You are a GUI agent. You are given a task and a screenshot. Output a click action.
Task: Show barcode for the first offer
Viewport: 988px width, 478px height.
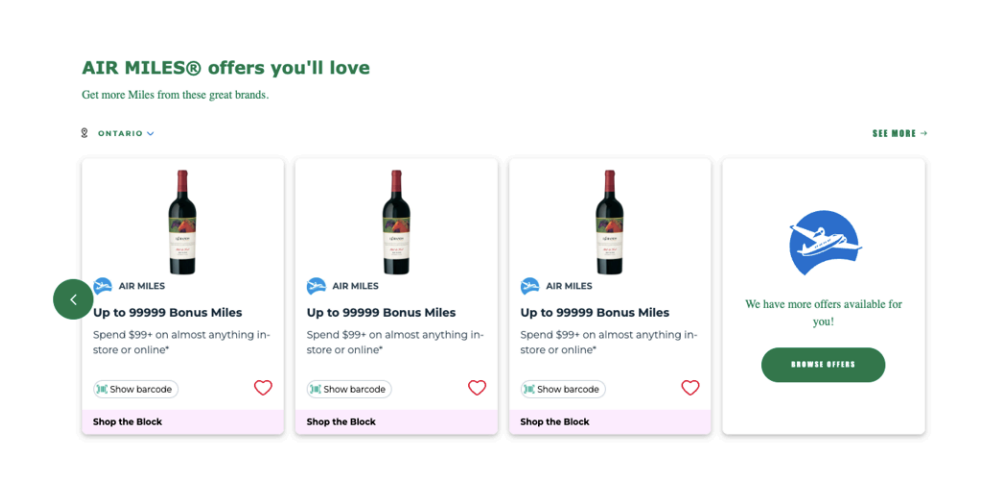[x=136, y=389]
